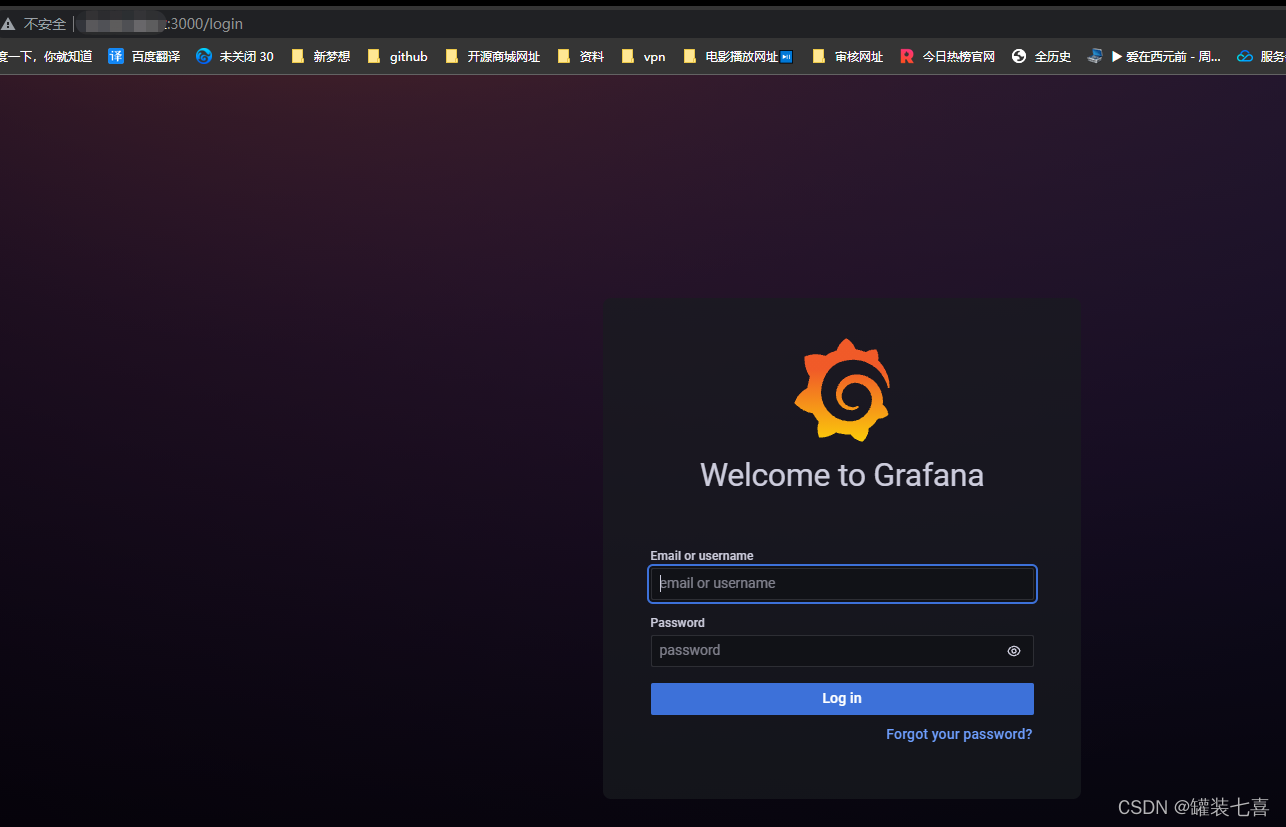Viewport: 1286px width, 827px height.
Task: Open the 资料 bookmark folder
Action: (x=580, y=56)
